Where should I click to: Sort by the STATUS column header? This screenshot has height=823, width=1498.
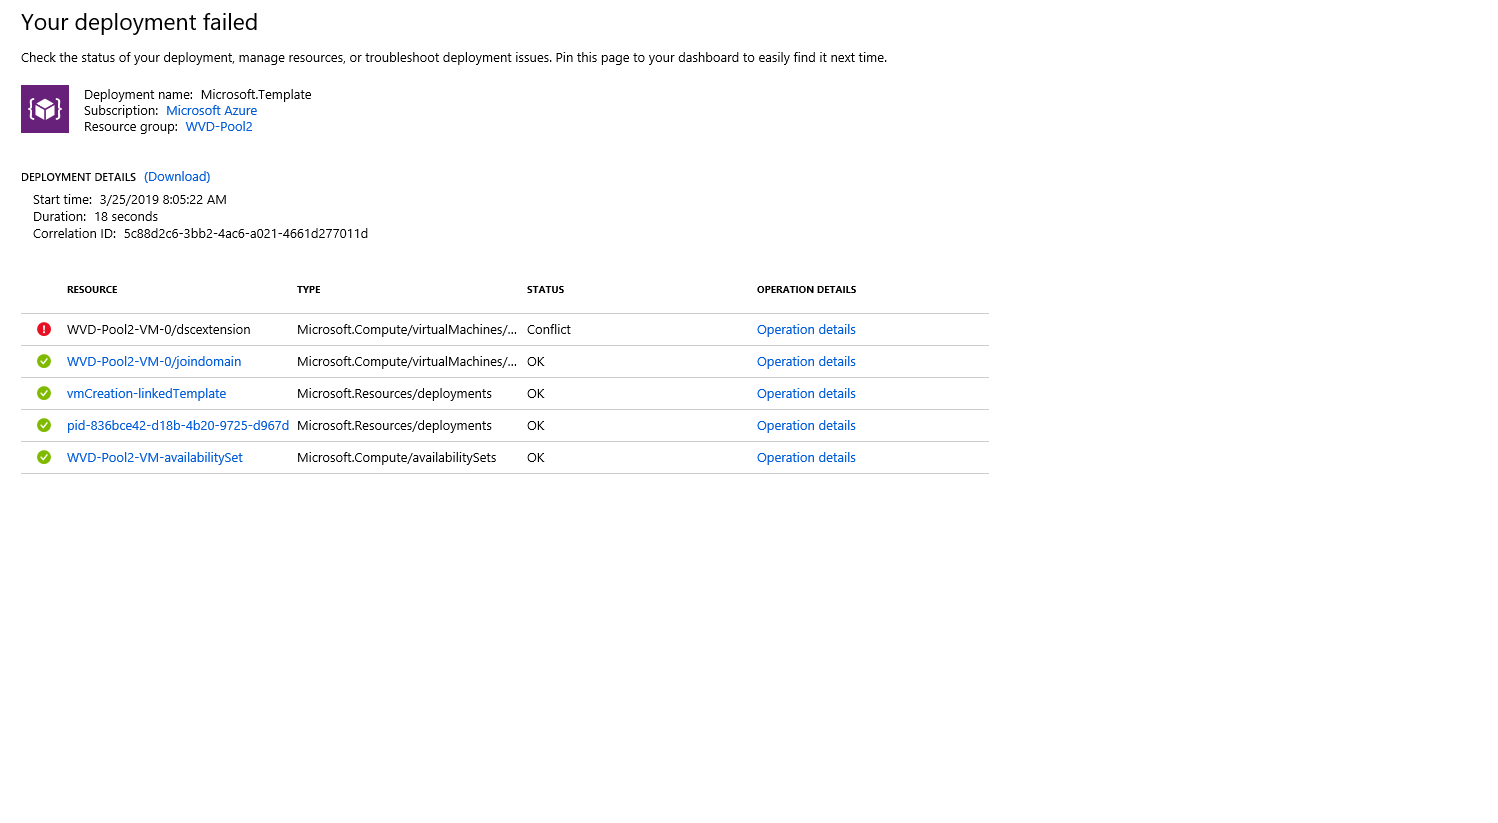pos(545,289)
